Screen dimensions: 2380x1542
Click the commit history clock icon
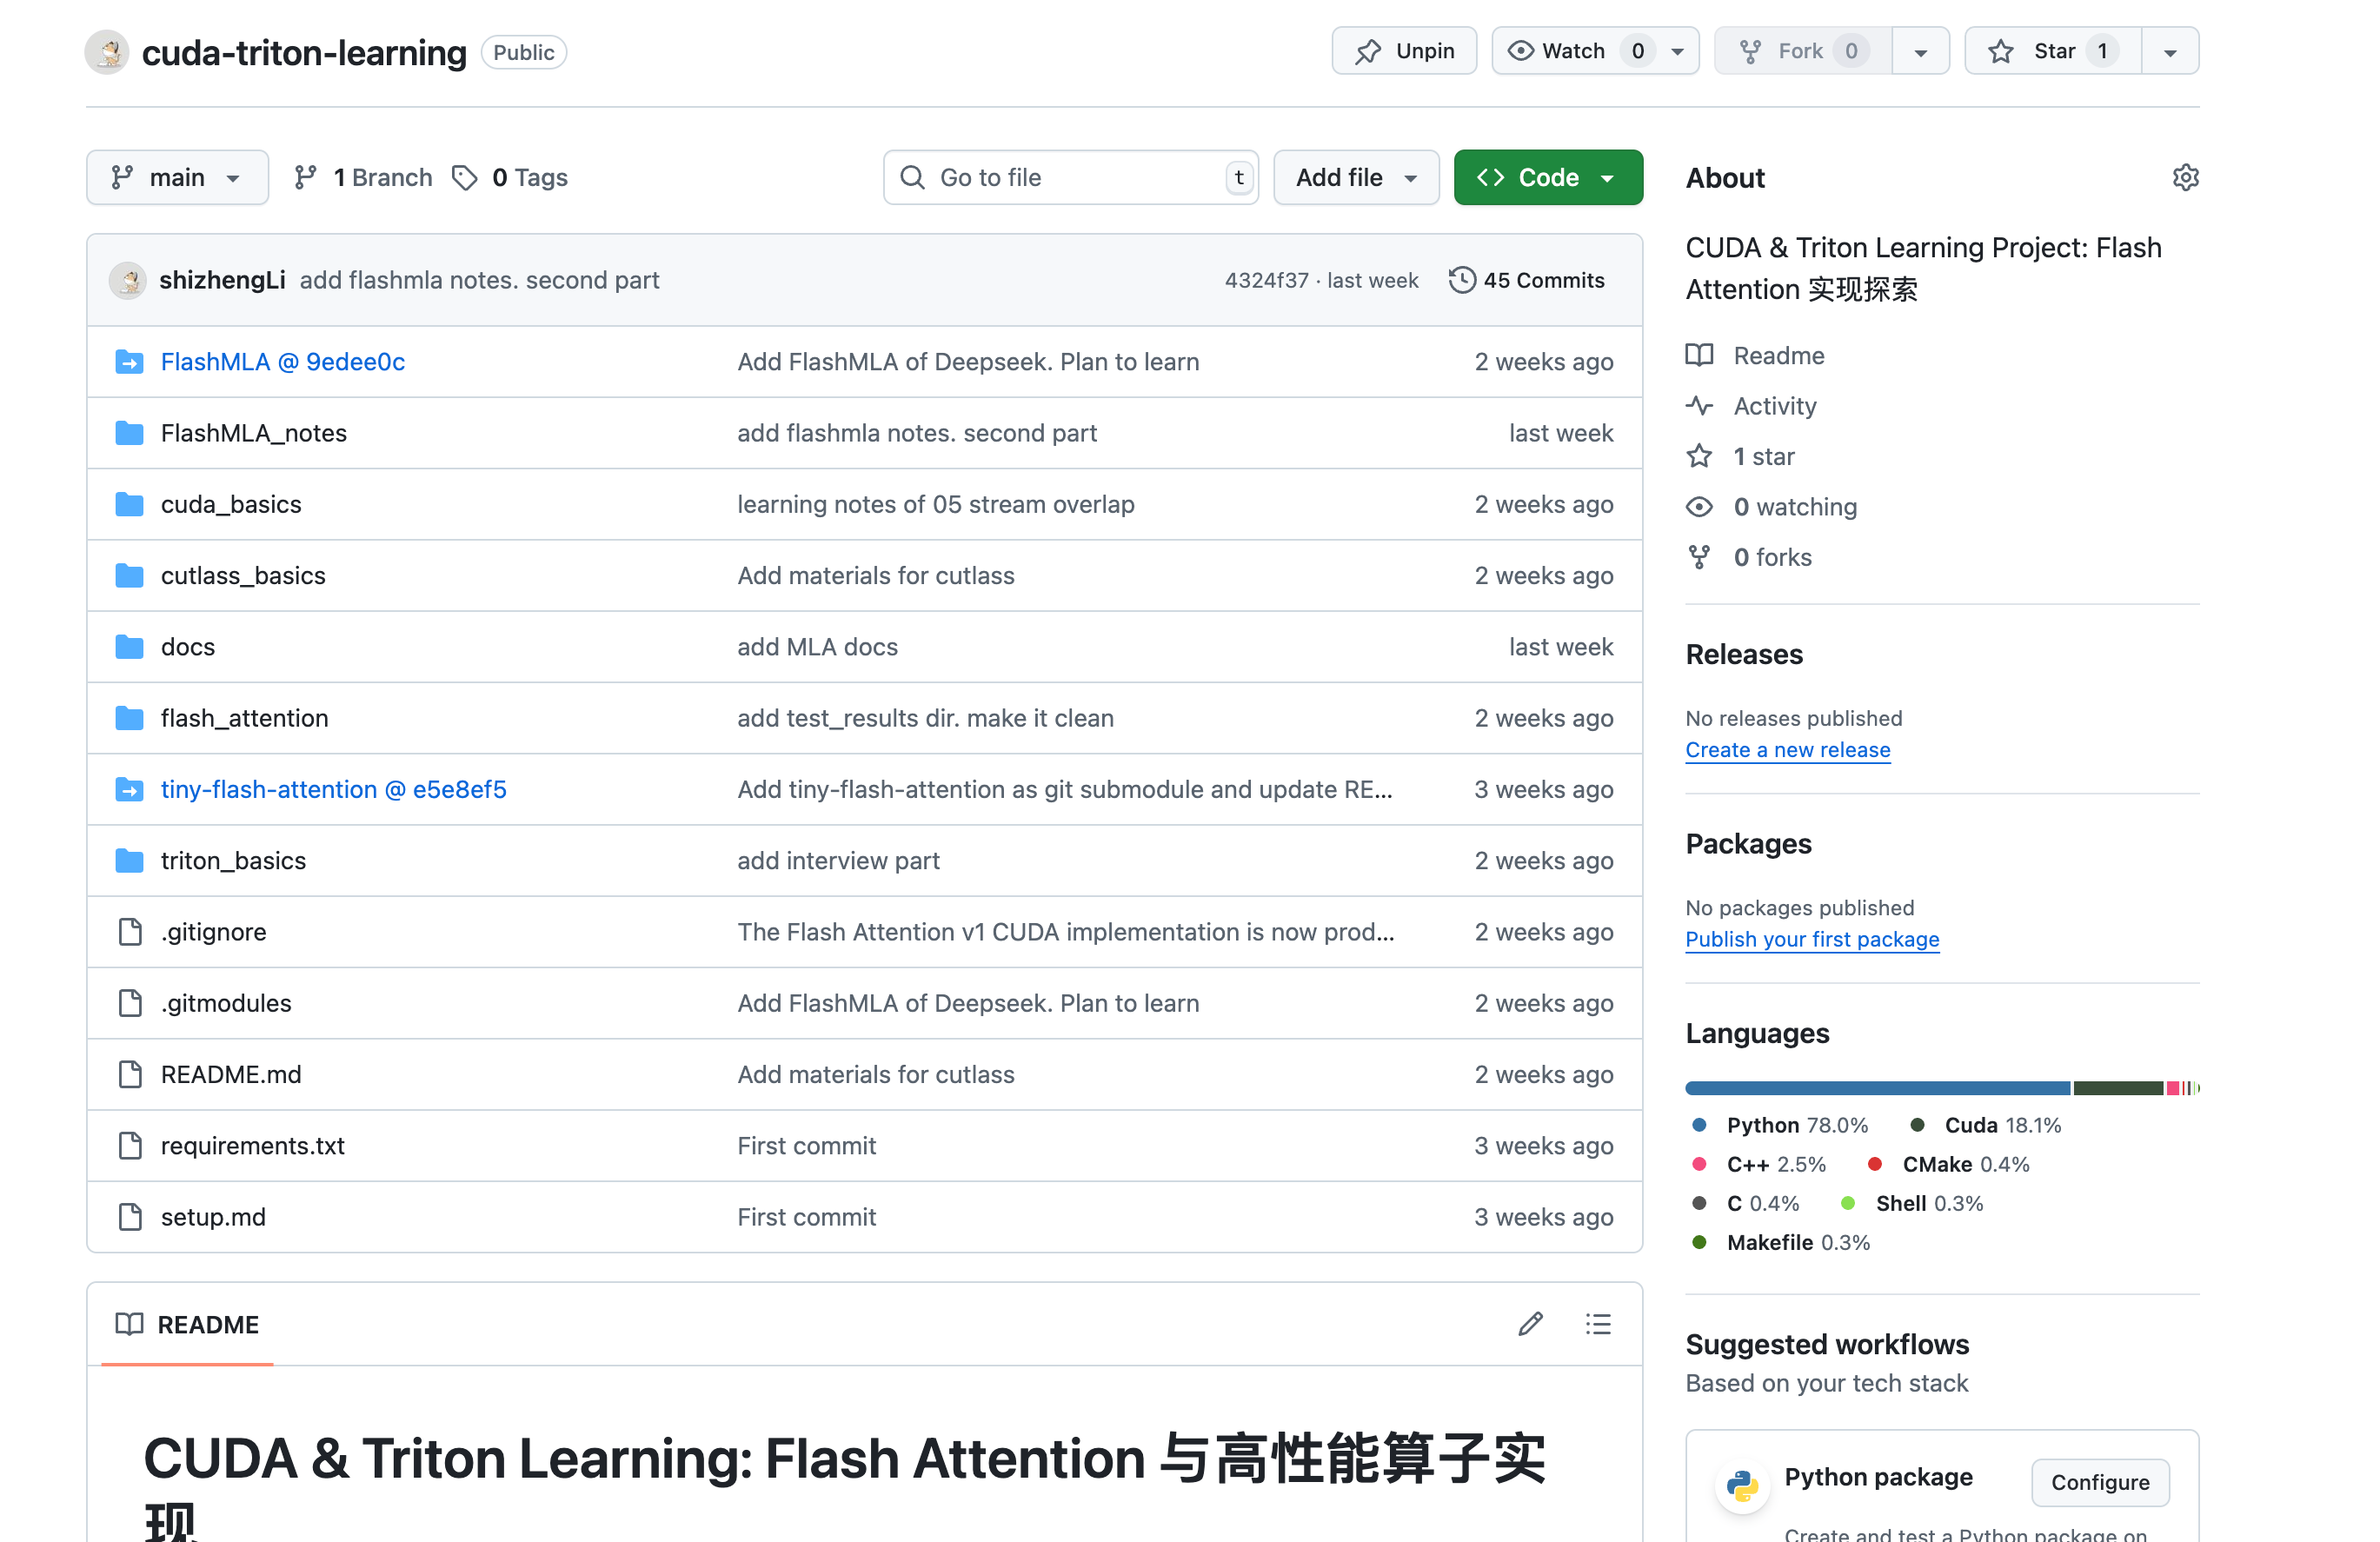click(1461, 280)
